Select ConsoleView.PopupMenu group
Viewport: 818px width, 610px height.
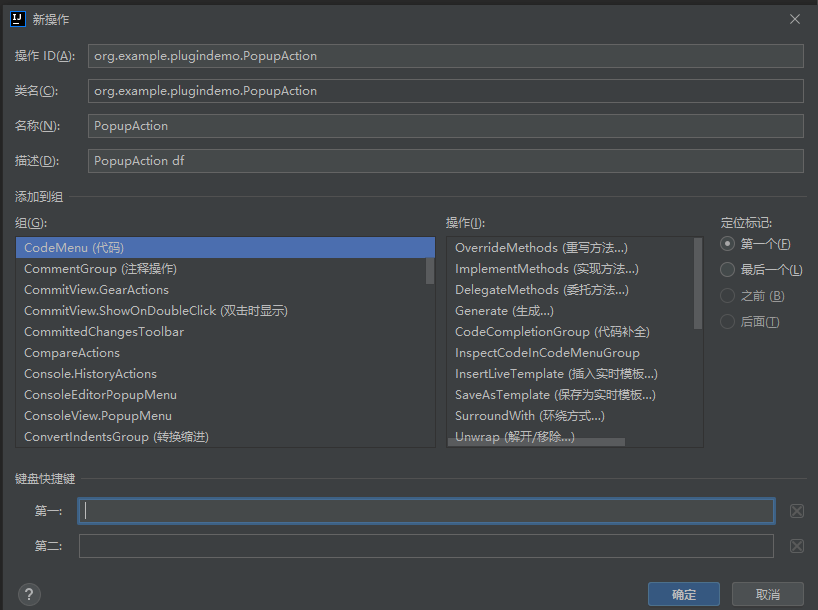pos(225,416)
